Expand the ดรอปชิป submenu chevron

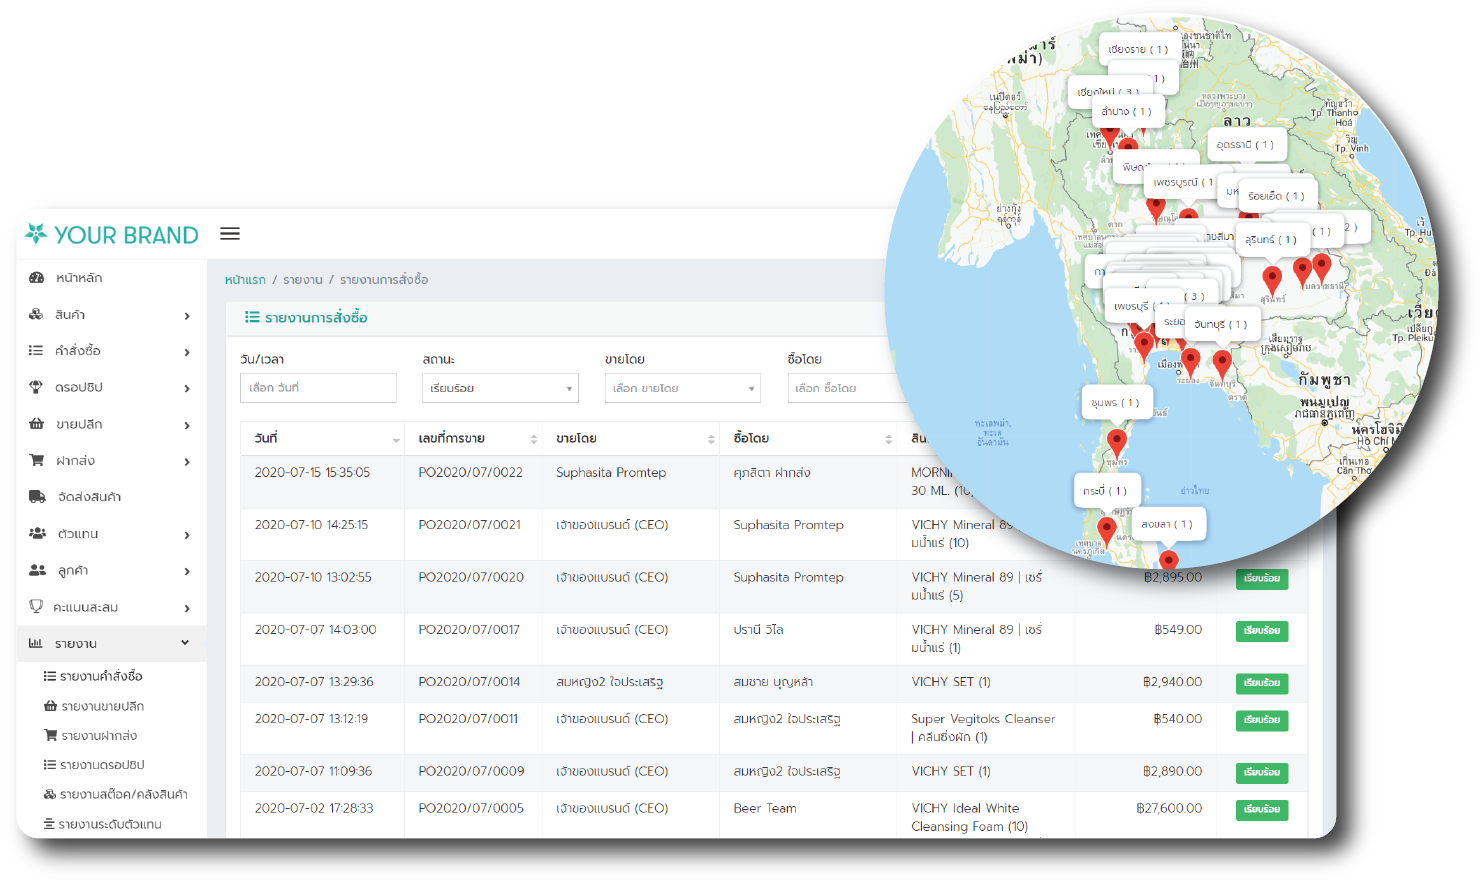coord(187,388)
